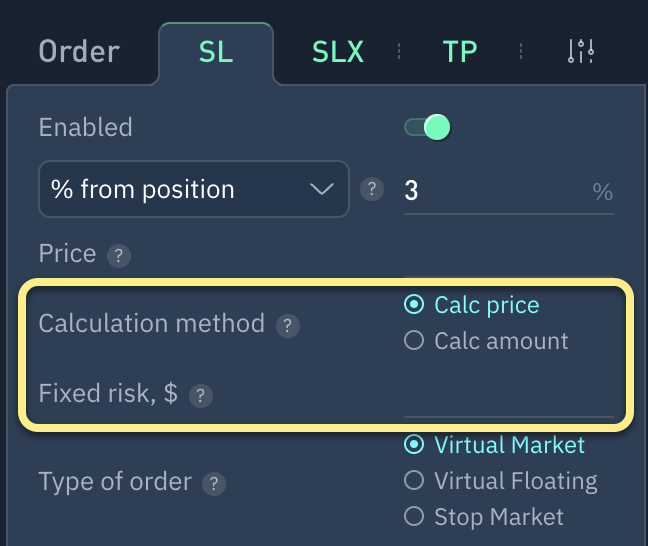Show Calculation method help tooltip icon
Viewport: 648px width, 546px height.
pos(288,325)
